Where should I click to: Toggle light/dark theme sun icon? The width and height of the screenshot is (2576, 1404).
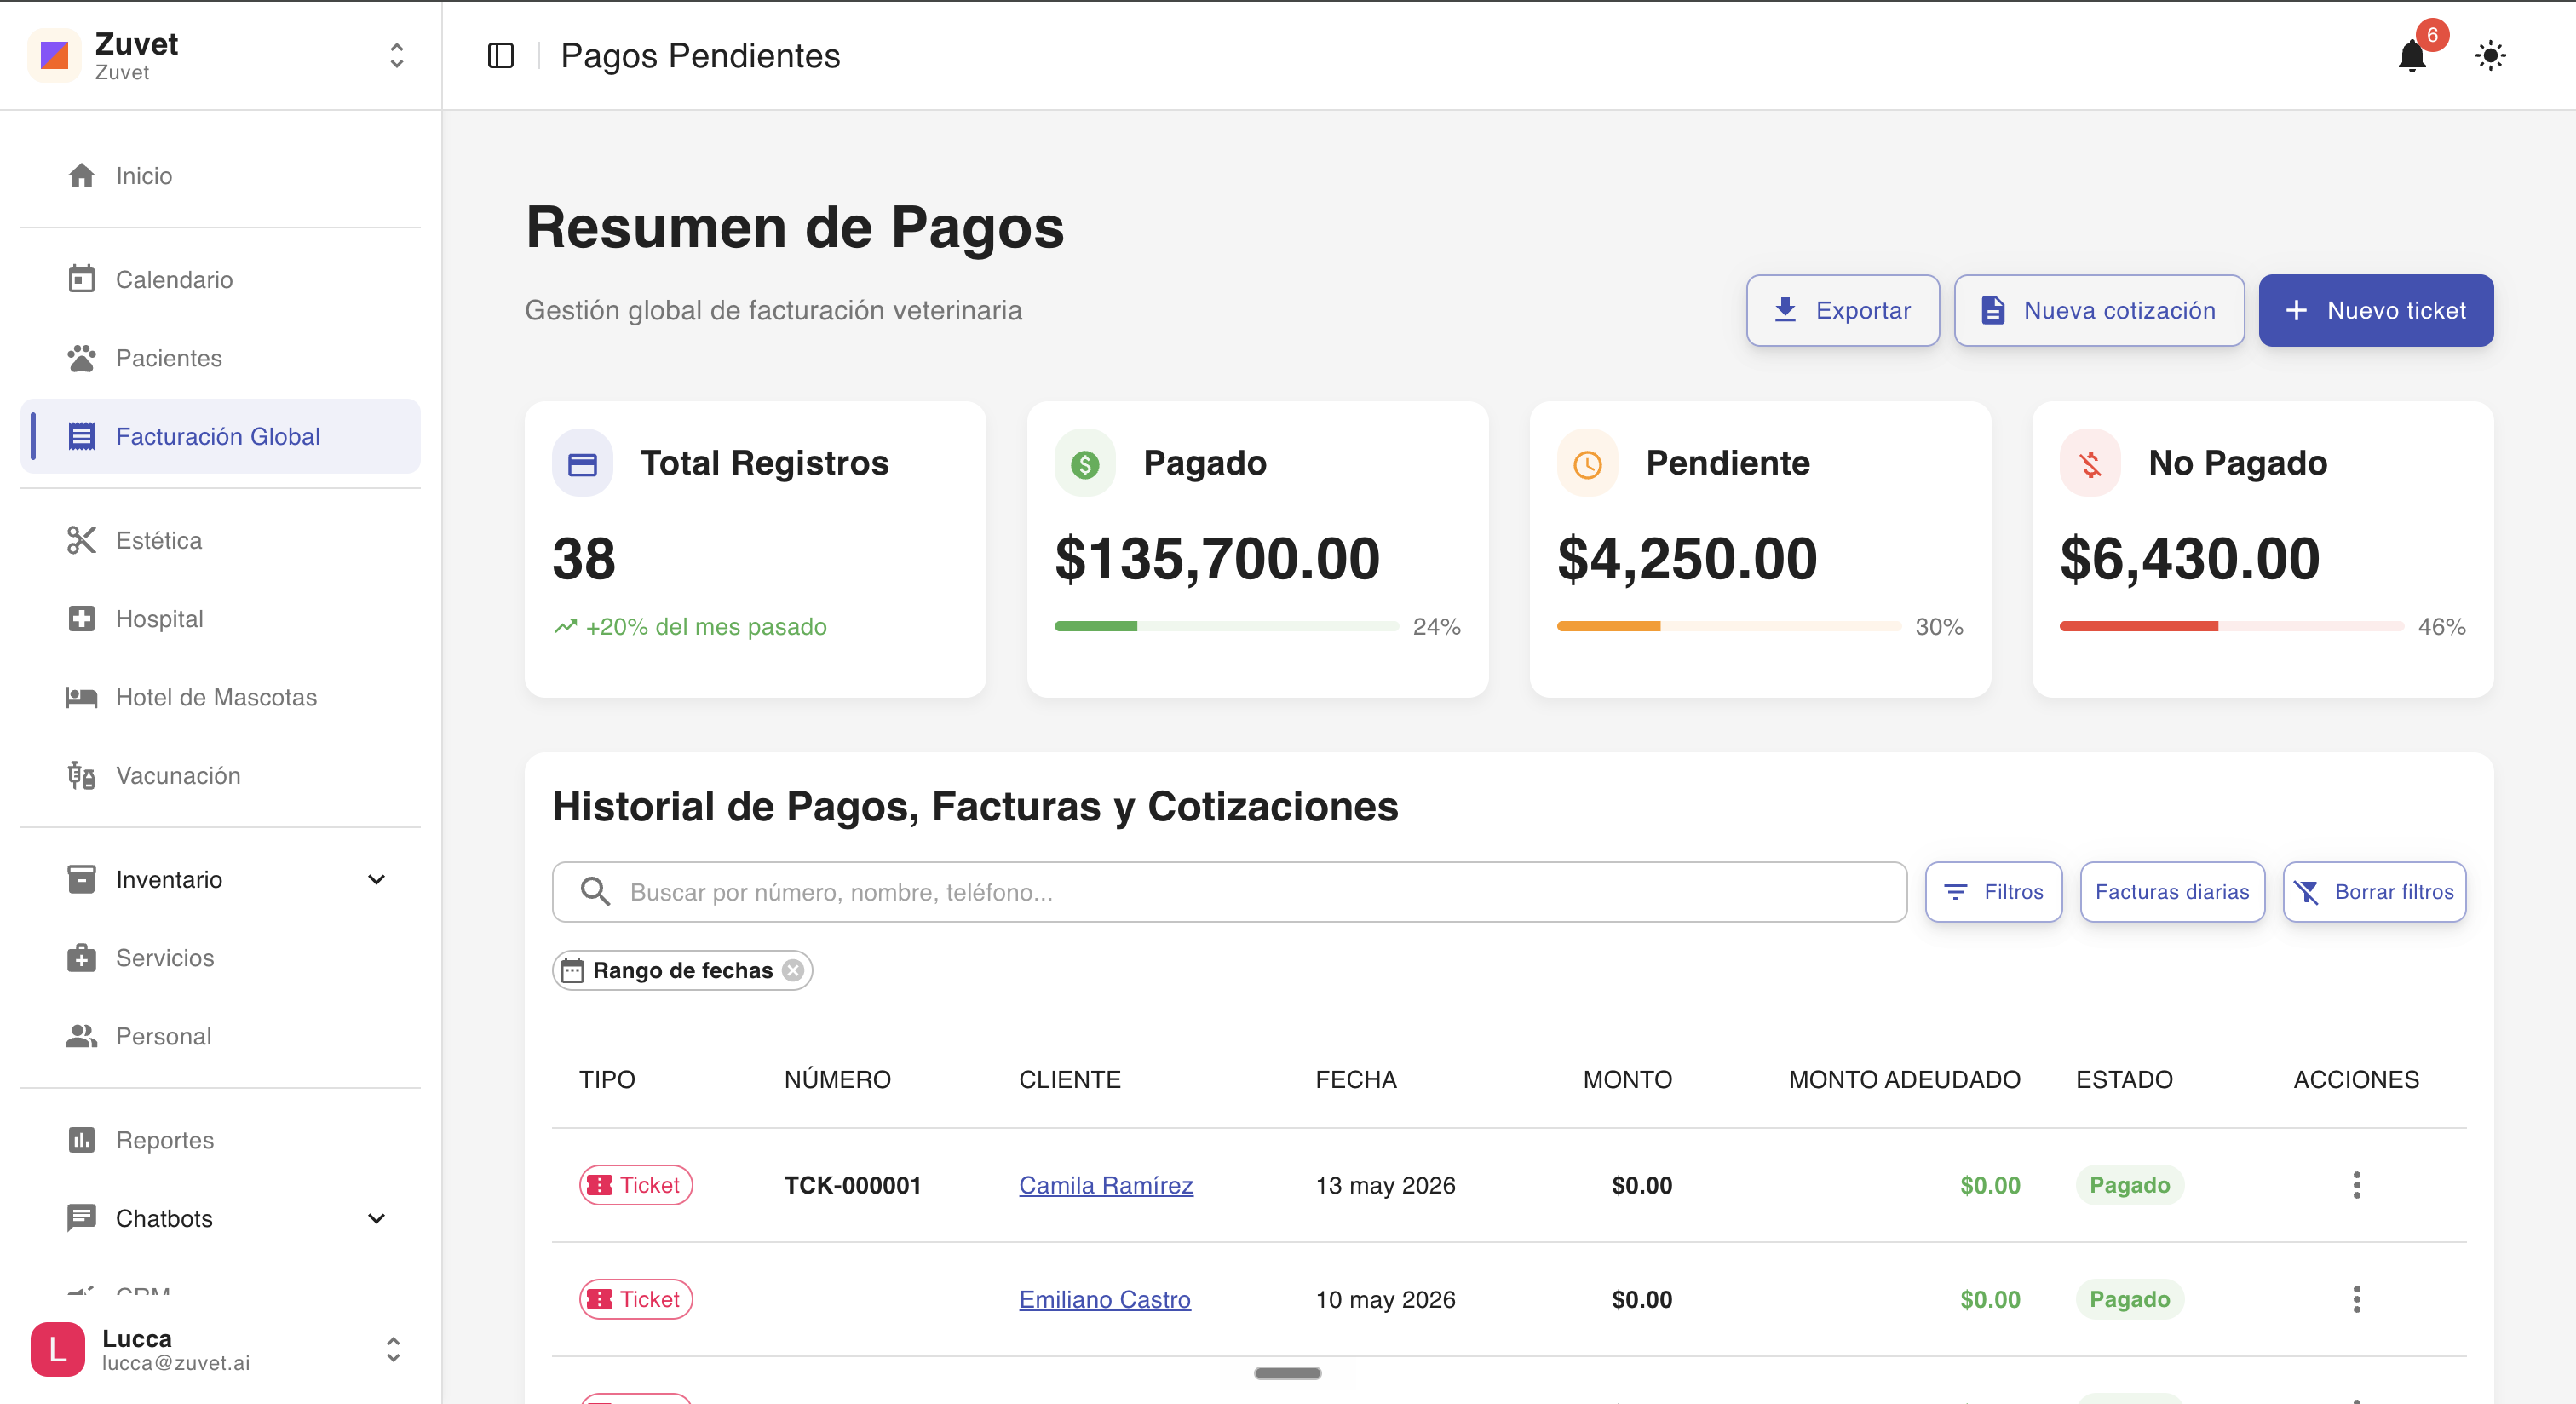click(2490, 55)
